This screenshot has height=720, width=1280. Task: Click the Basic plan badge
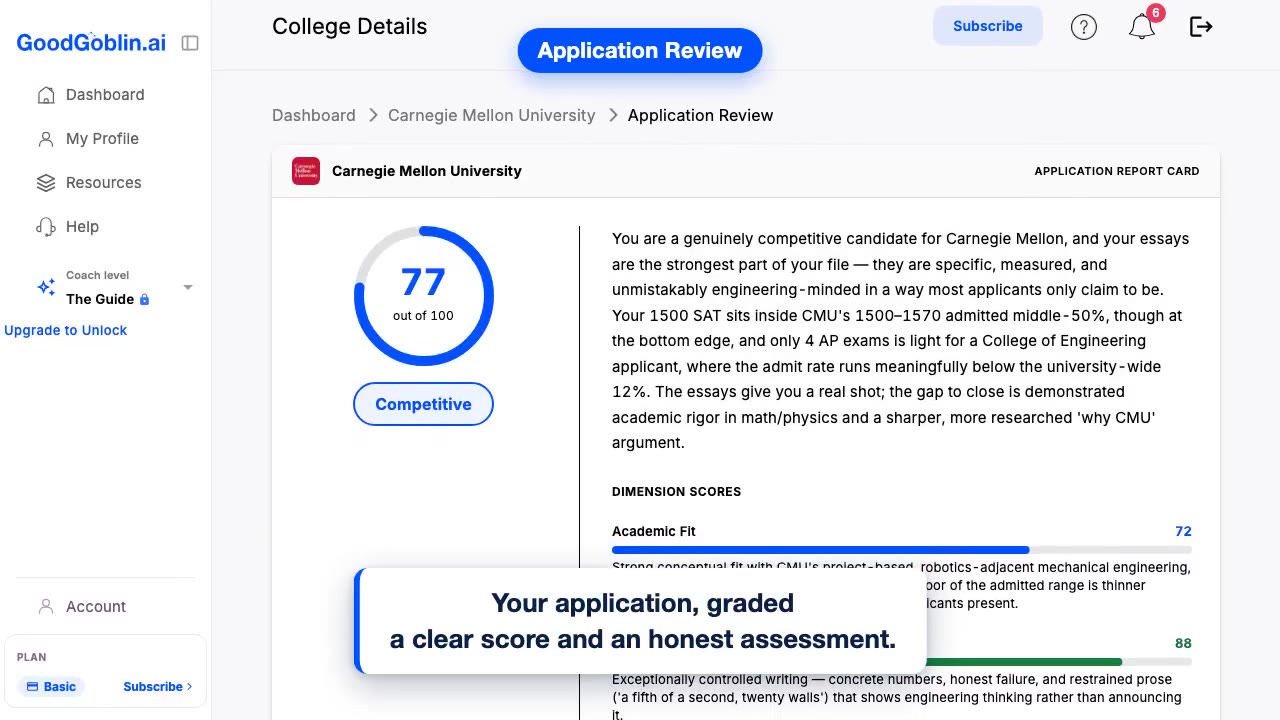(x=51, y=687)
